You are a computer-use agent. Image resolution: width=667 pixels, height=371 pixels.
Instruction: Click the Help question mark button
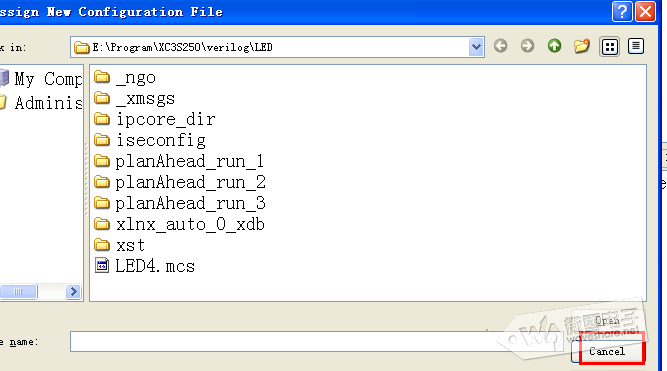[x=622, y=11]
